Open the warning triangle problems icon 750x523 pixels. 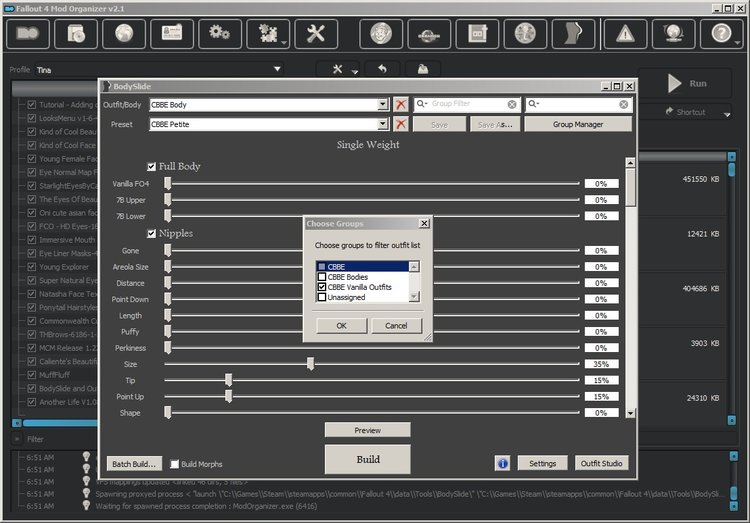625,34
